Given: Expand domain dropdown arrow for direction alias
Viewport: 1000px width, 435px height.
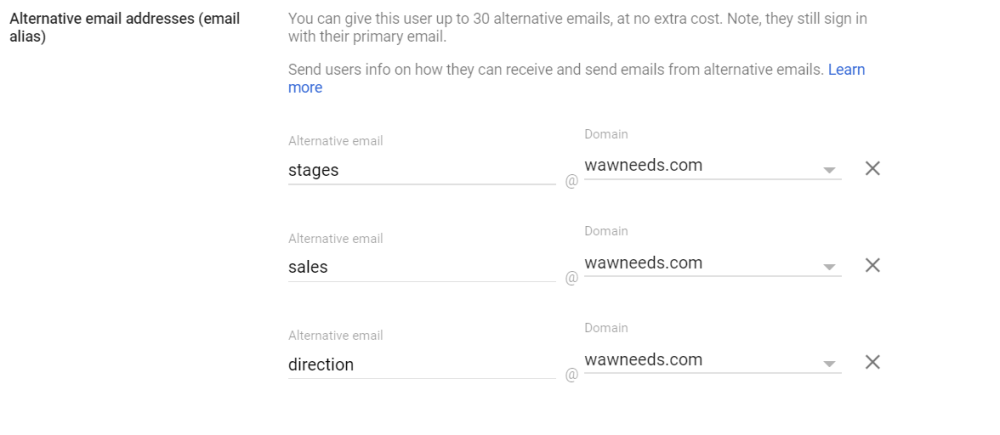Looking at the screenshot, I should (x=829, y=364).
